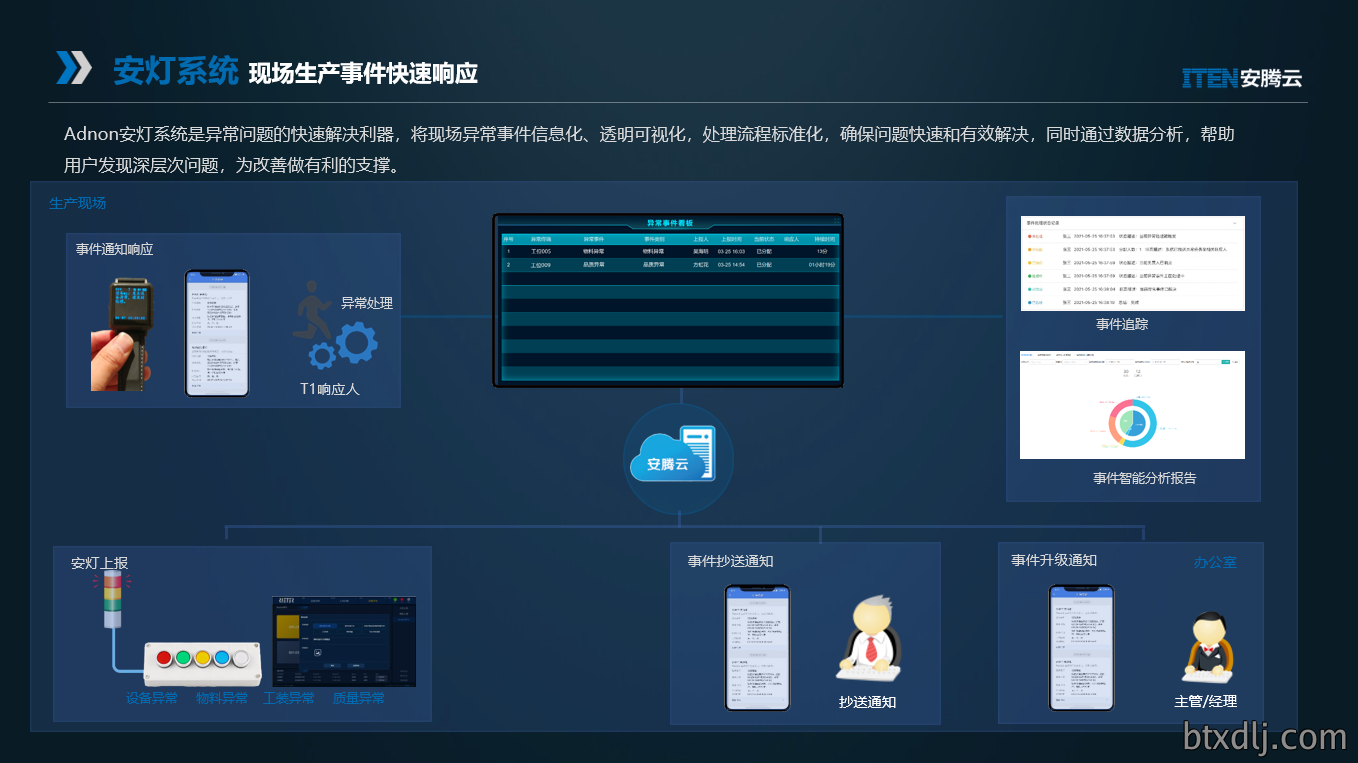Click the blue button on control box
The height and width of the screenshot is (763, 1358).
tap(221, 658)
